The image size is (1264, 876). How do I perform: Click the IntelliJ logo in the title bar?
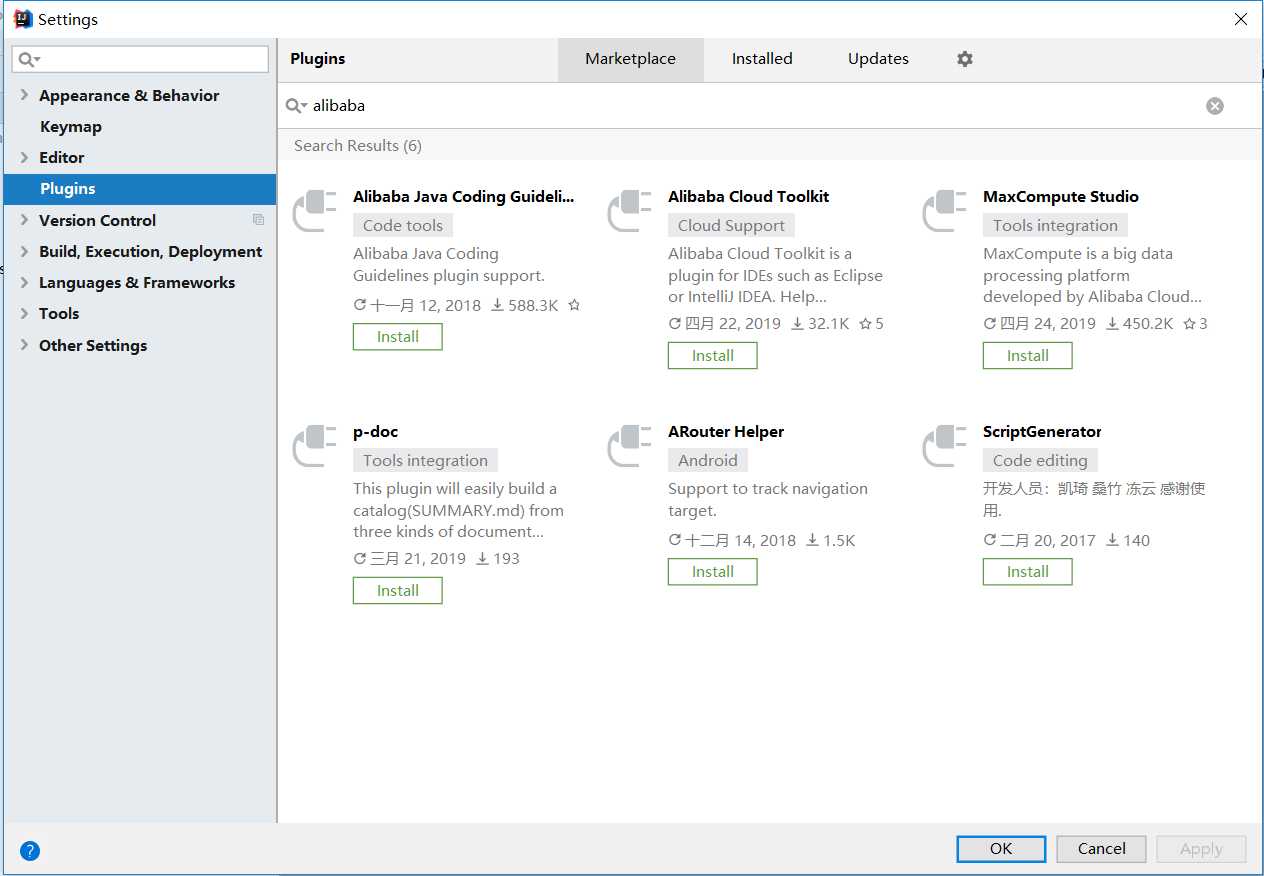click(22, 19)
